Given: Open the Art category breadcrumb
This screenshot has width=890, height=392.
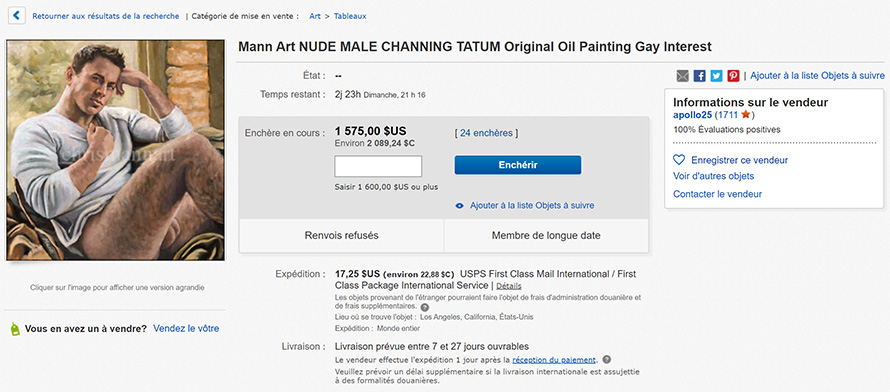Looking at the screenshot, I should pos(315,16).
